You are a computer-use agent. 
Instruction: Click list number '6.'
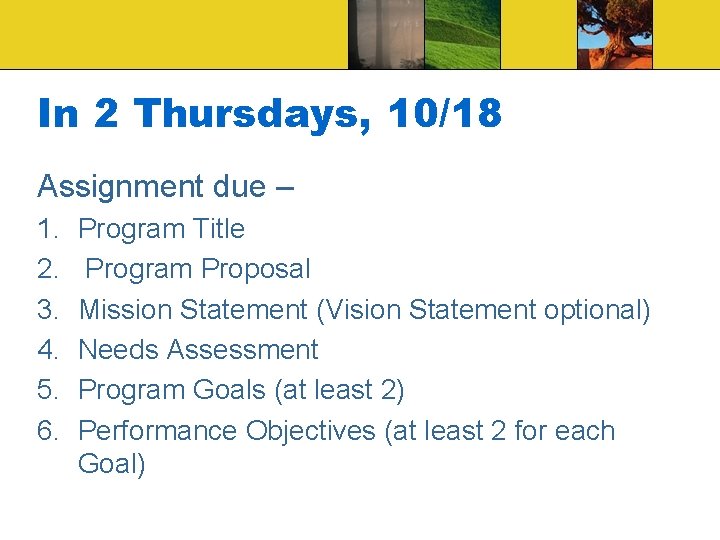(48, 431)
